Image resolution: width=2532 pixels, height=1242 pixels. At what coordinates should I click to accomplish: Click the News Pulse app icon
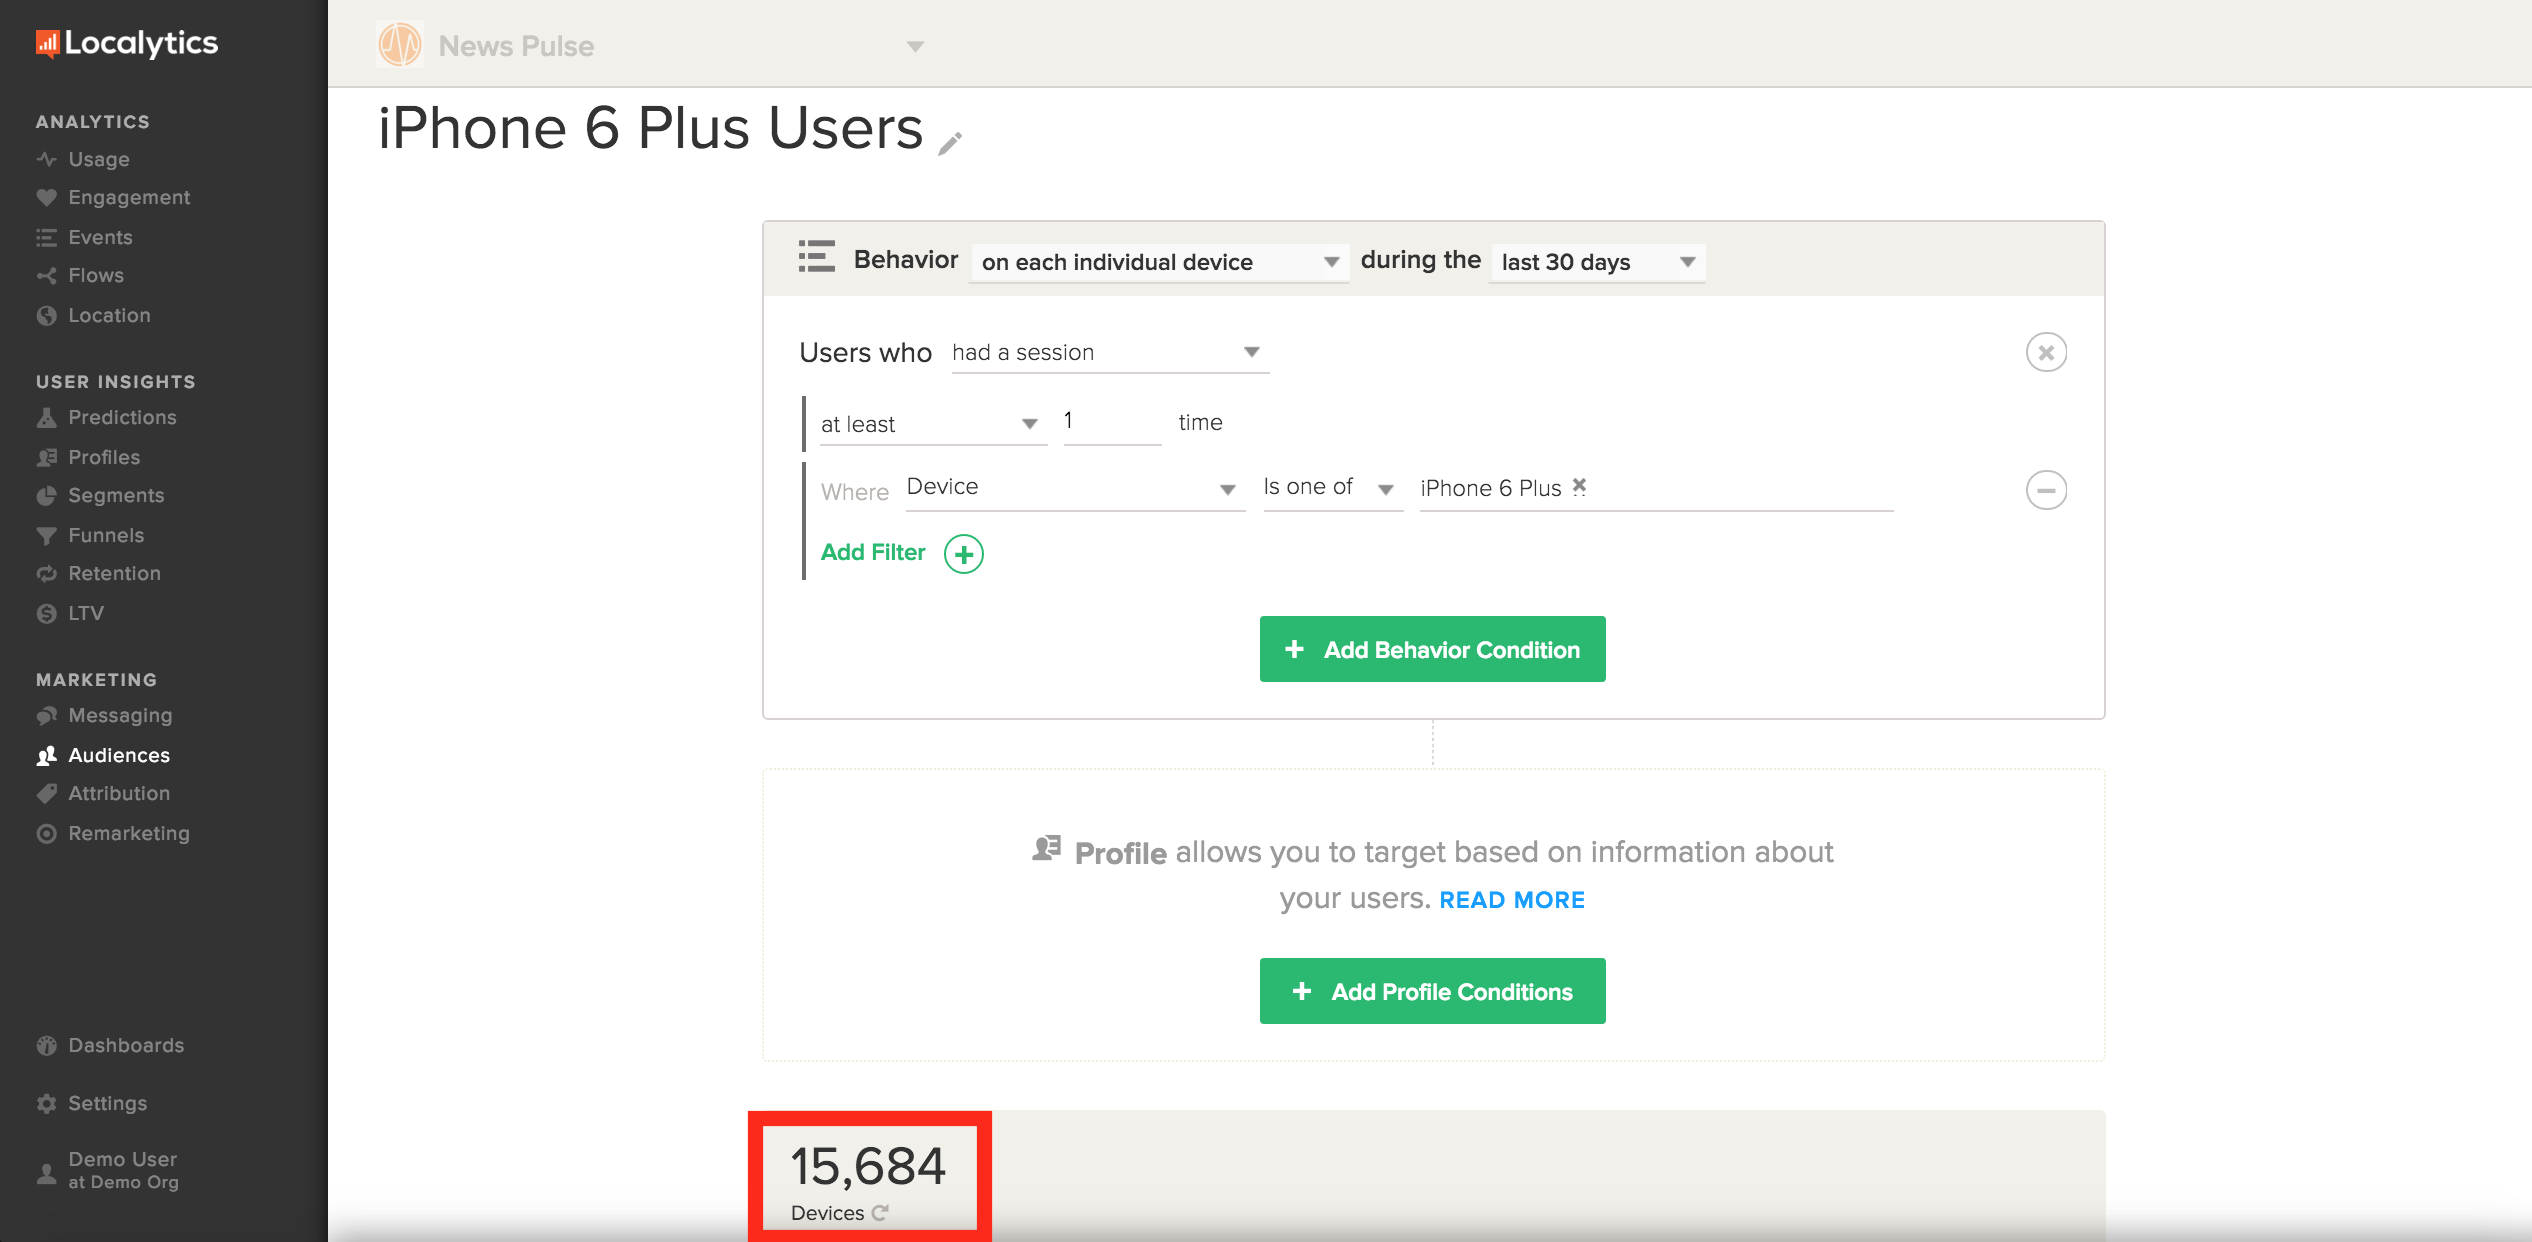click(400, 45)
